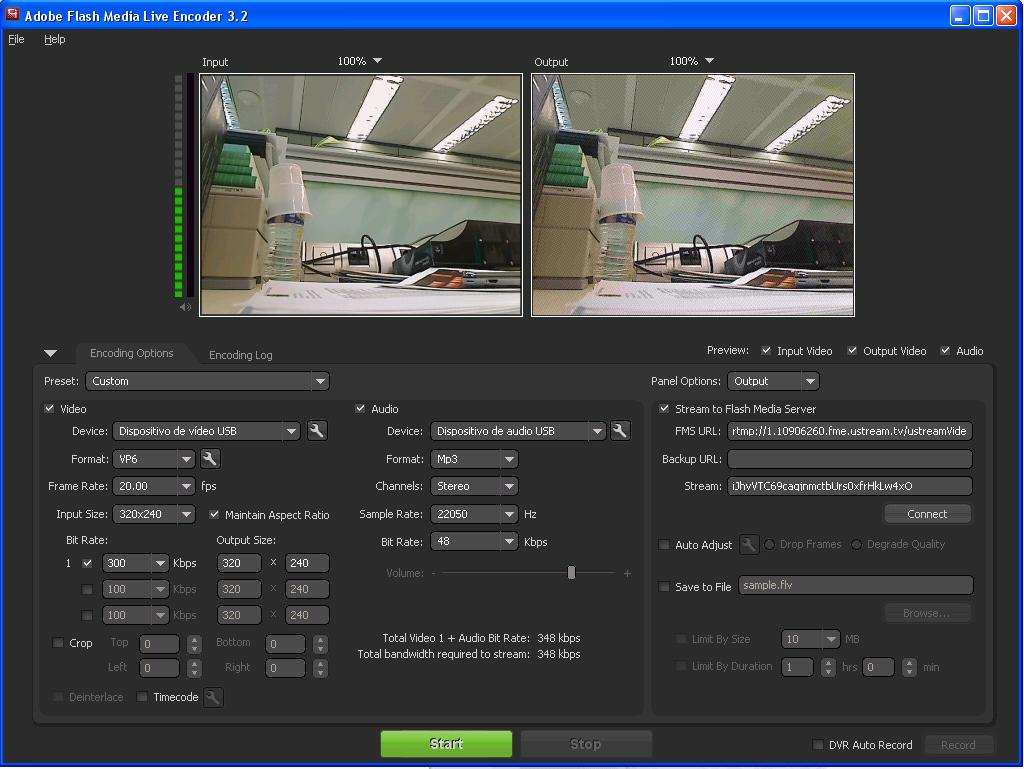
Task: Click the sample.flv file name field
Action: point(856,586)
